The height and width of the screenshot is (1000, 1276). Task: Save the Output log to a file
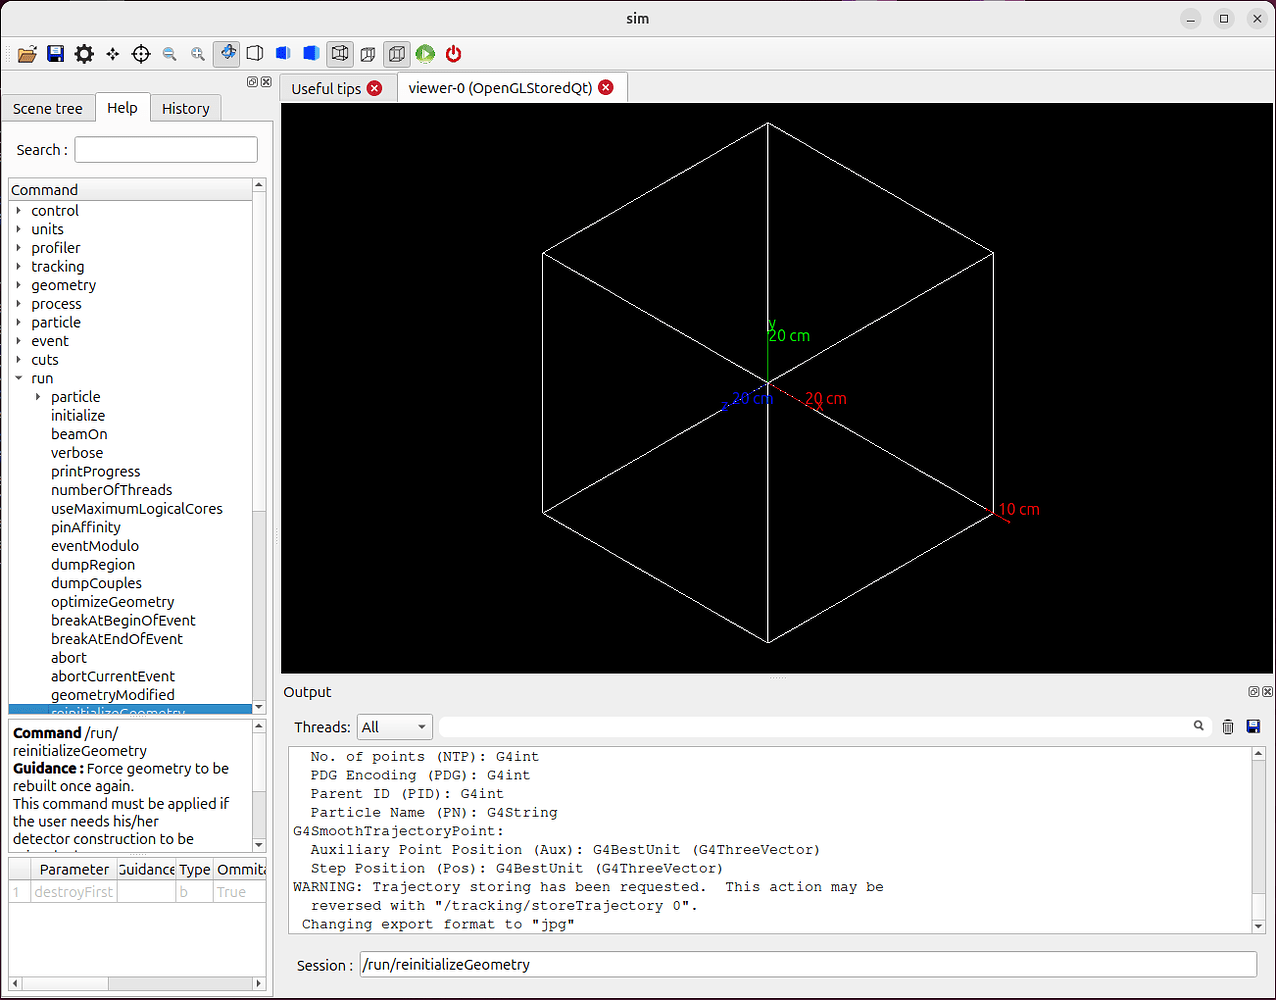1253,726
